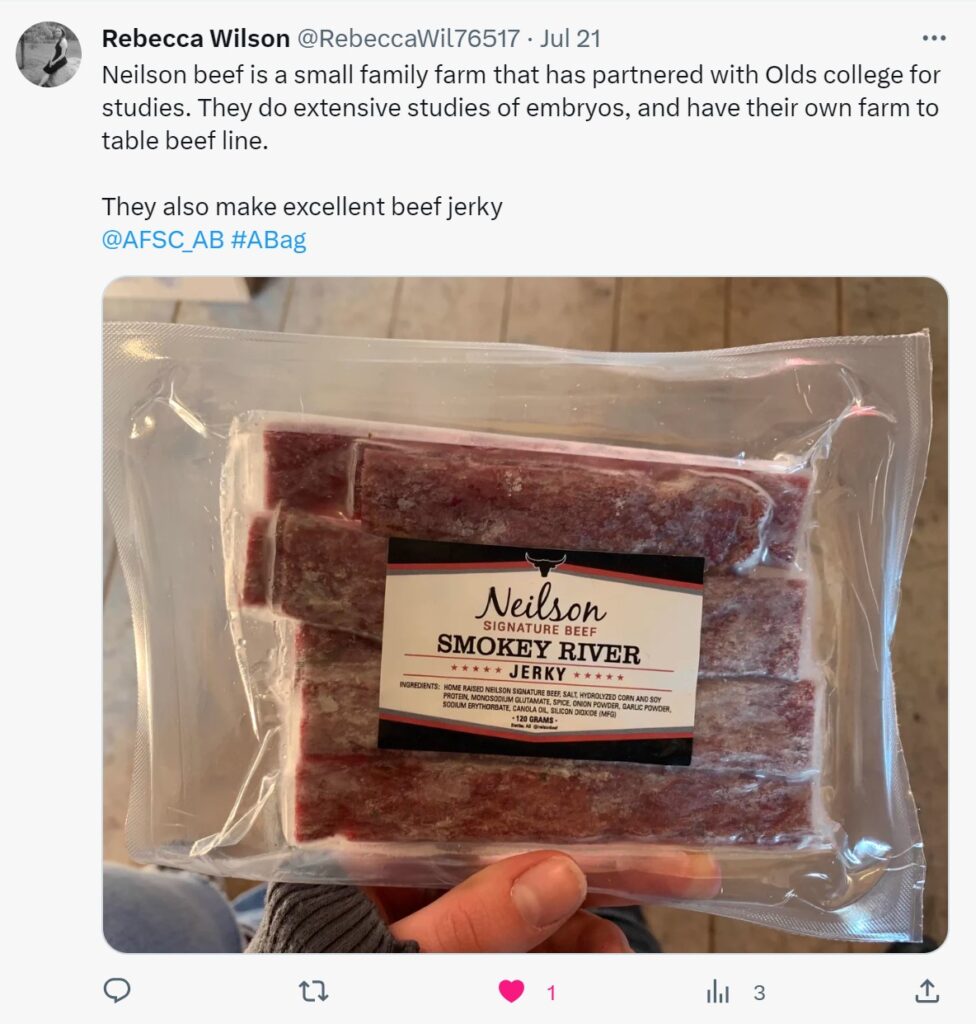This screenshot has width=976, height=1024.
Task: Click the bull head logo on label
Action: (x=545, y=564)
